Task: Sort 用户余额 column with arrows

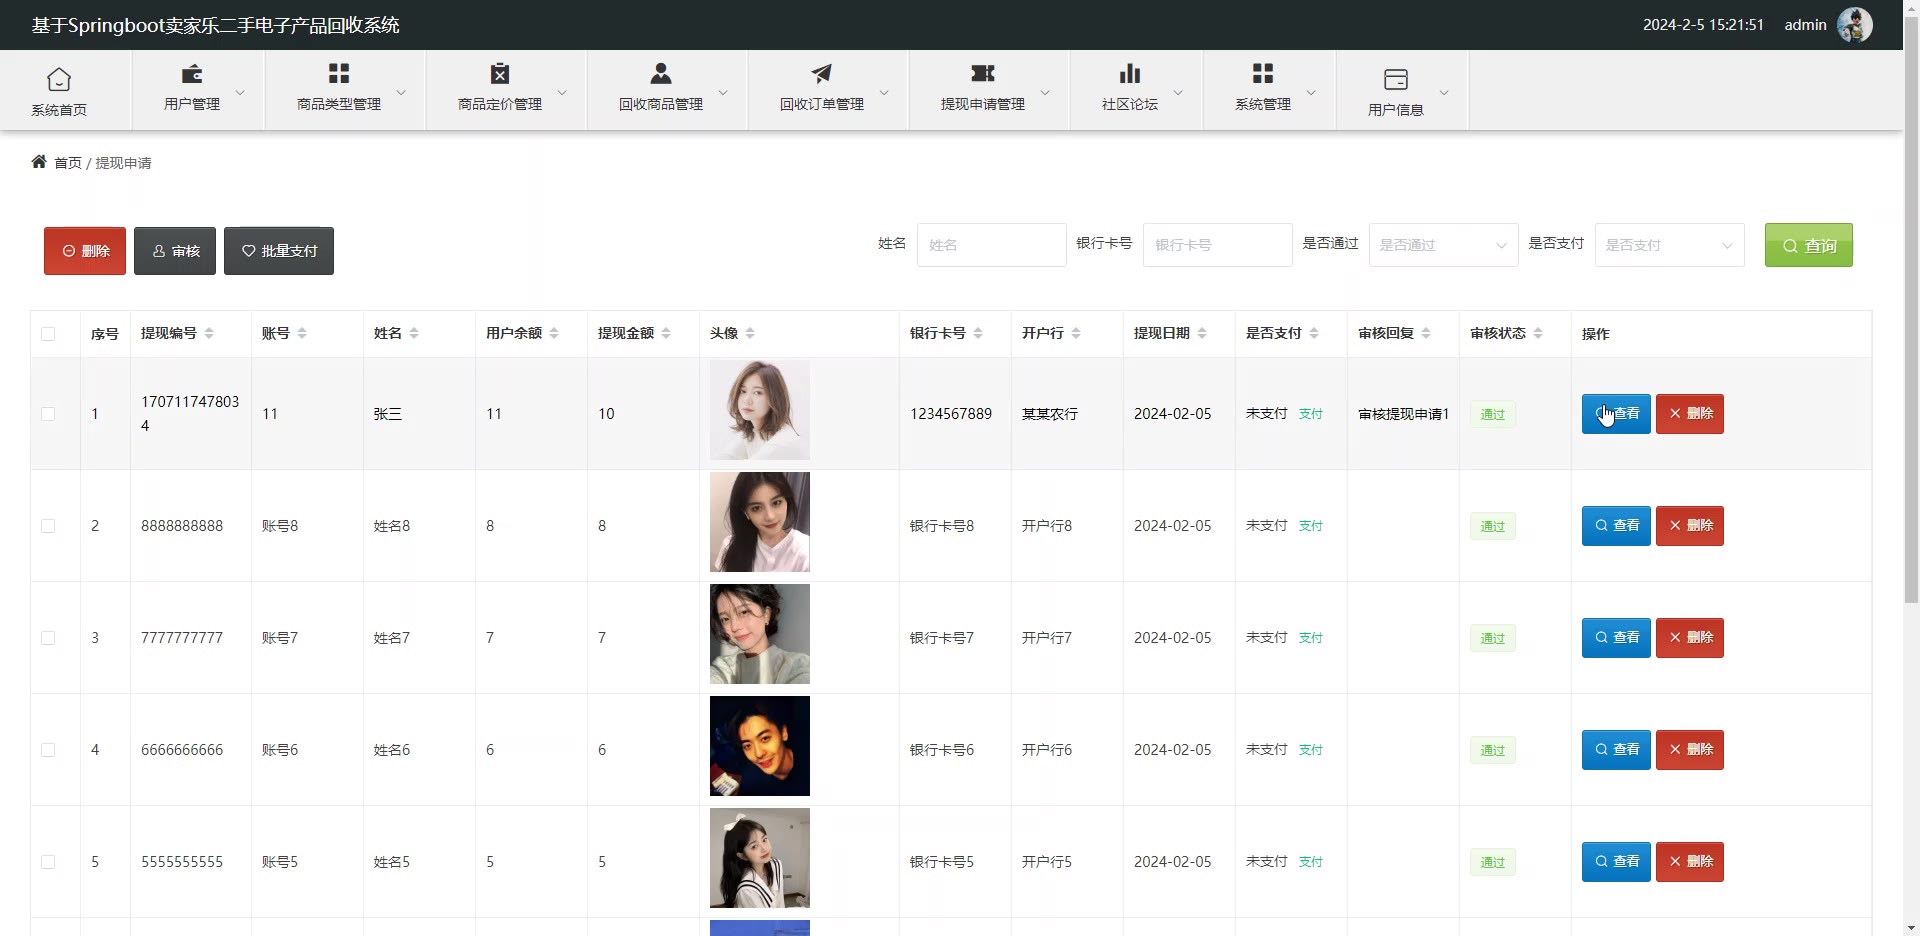Action: [554, 333]
